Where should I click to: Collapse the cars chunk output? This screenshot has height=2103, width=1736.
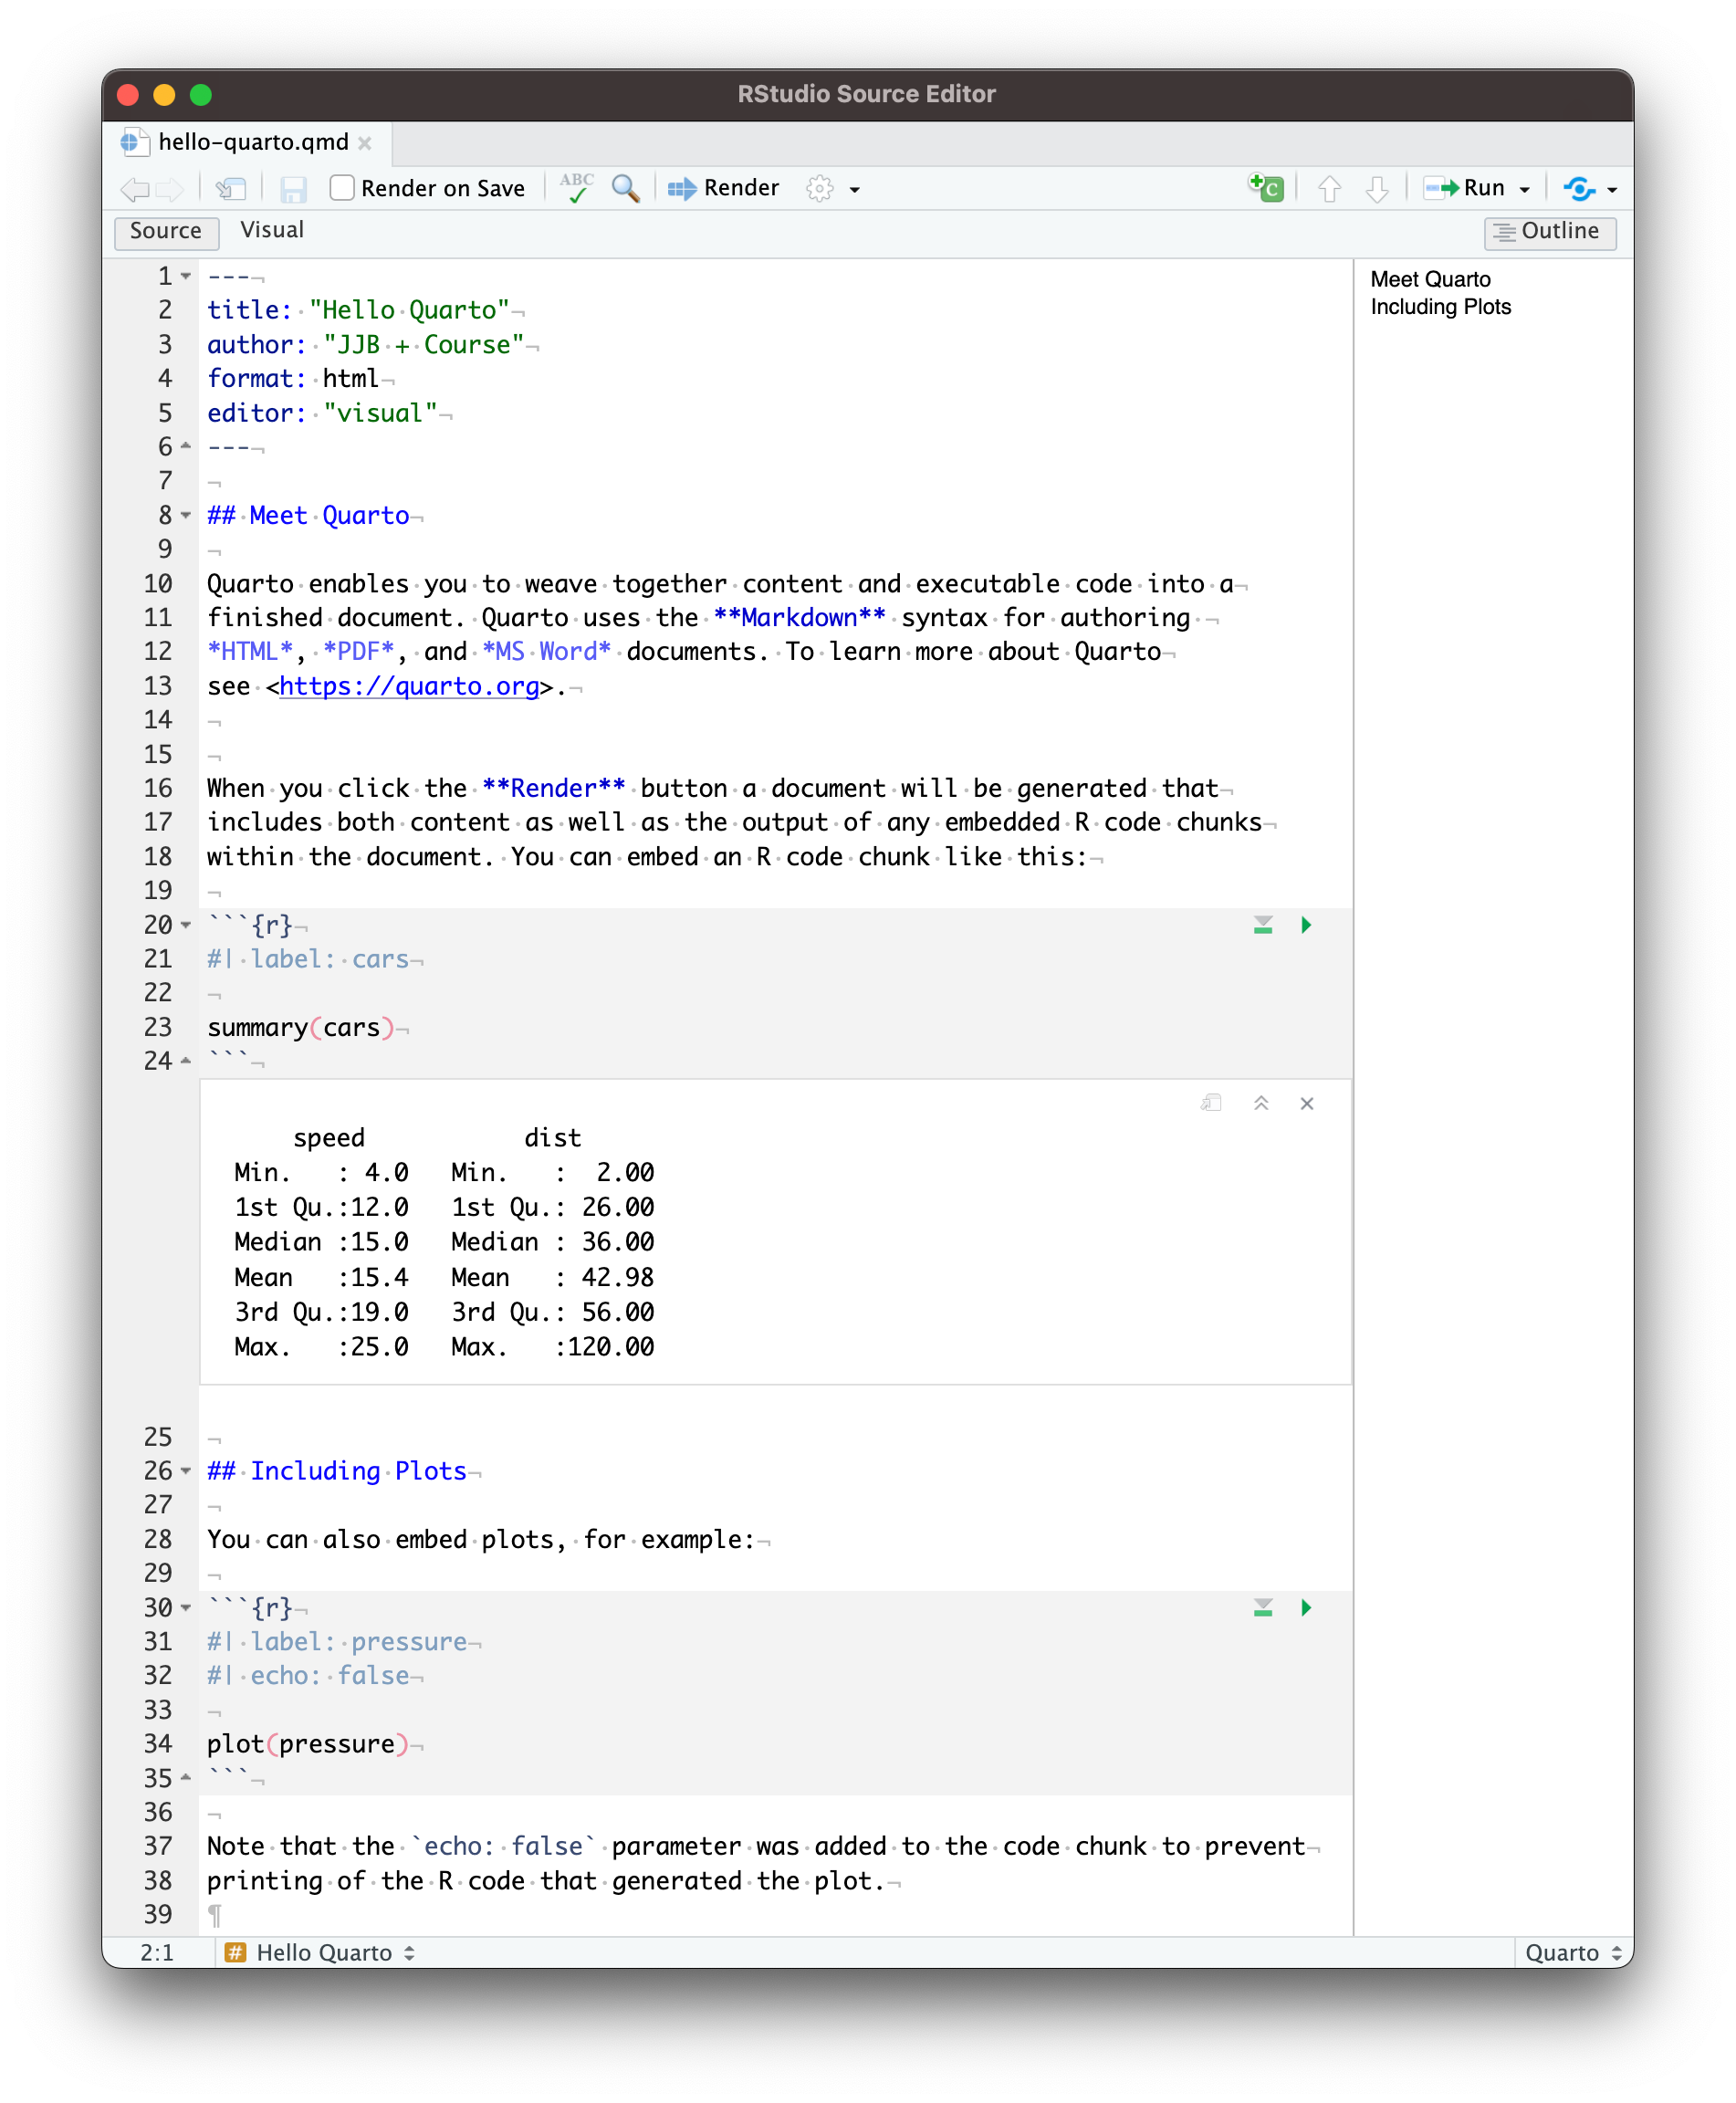tap(1261, 1103)
